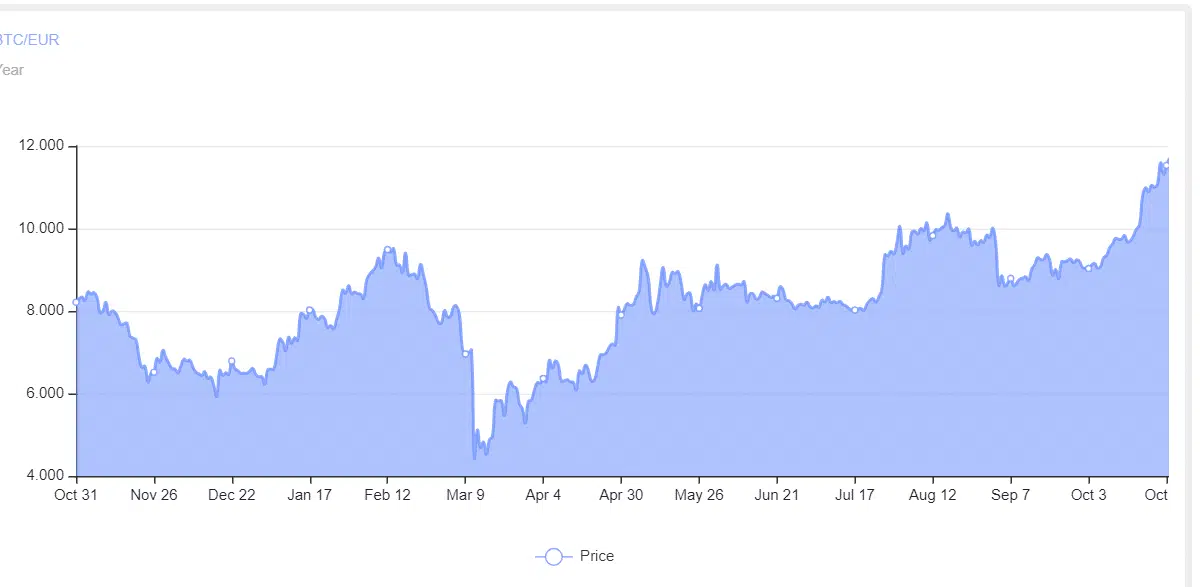The width and height of the screenshot is (1200, 587).
Task: Select the data point above Dec 22
Action: [232, 361]
